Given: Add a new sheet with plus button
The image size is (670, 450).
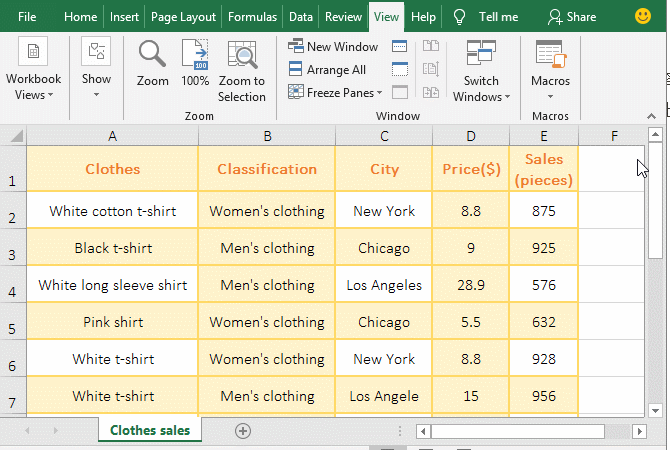Looking at the screenshot, I should coord(243,431).
